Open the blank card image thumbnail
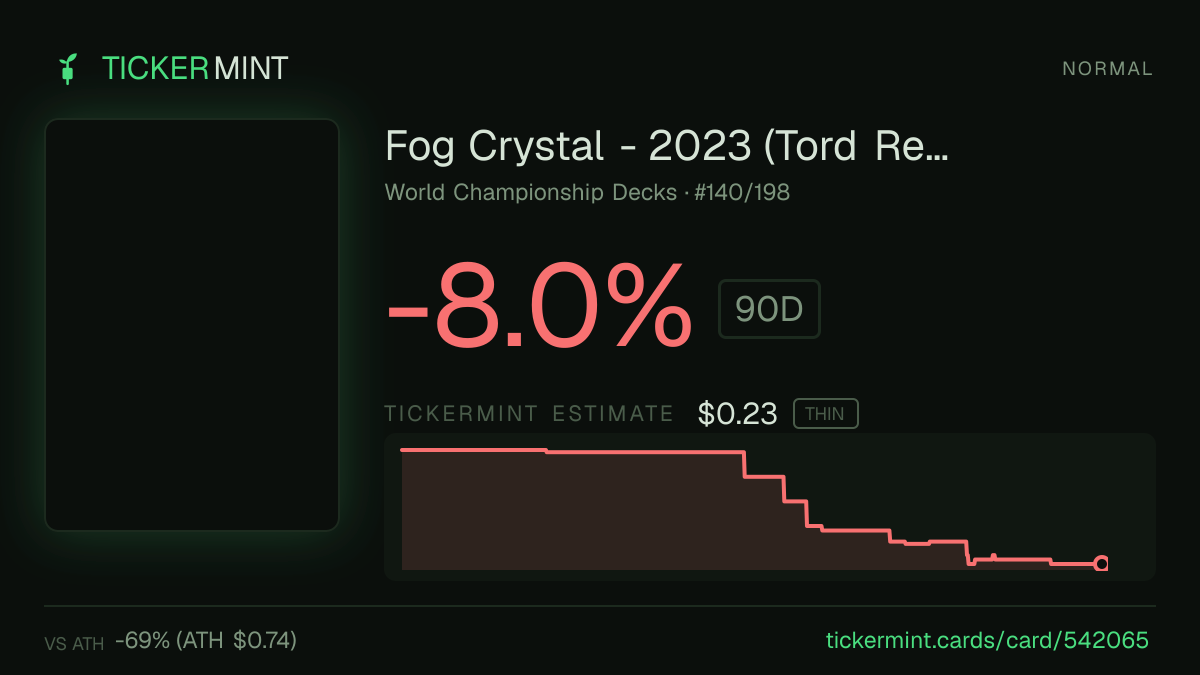 point(192,325)
